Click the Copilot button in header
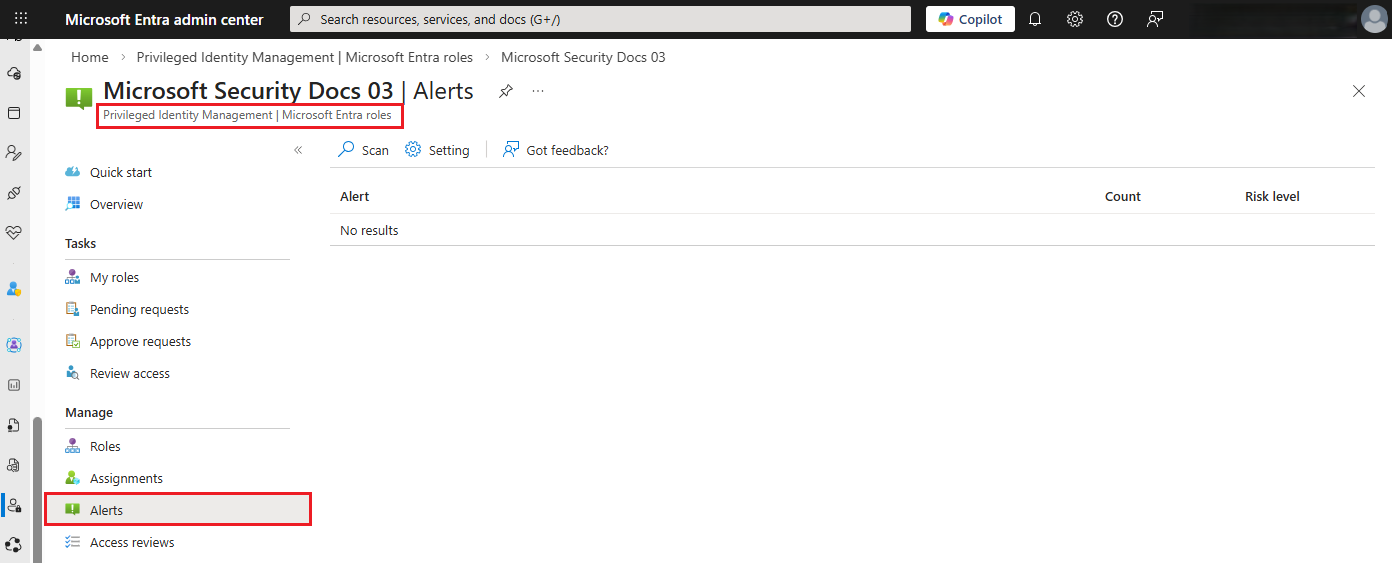 (x=970, y=19)
